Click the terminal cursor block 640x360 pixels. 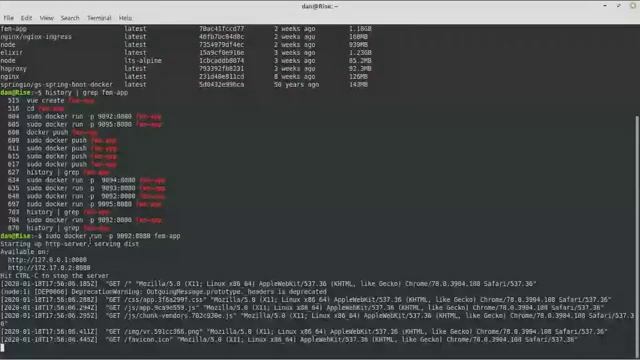2,348
